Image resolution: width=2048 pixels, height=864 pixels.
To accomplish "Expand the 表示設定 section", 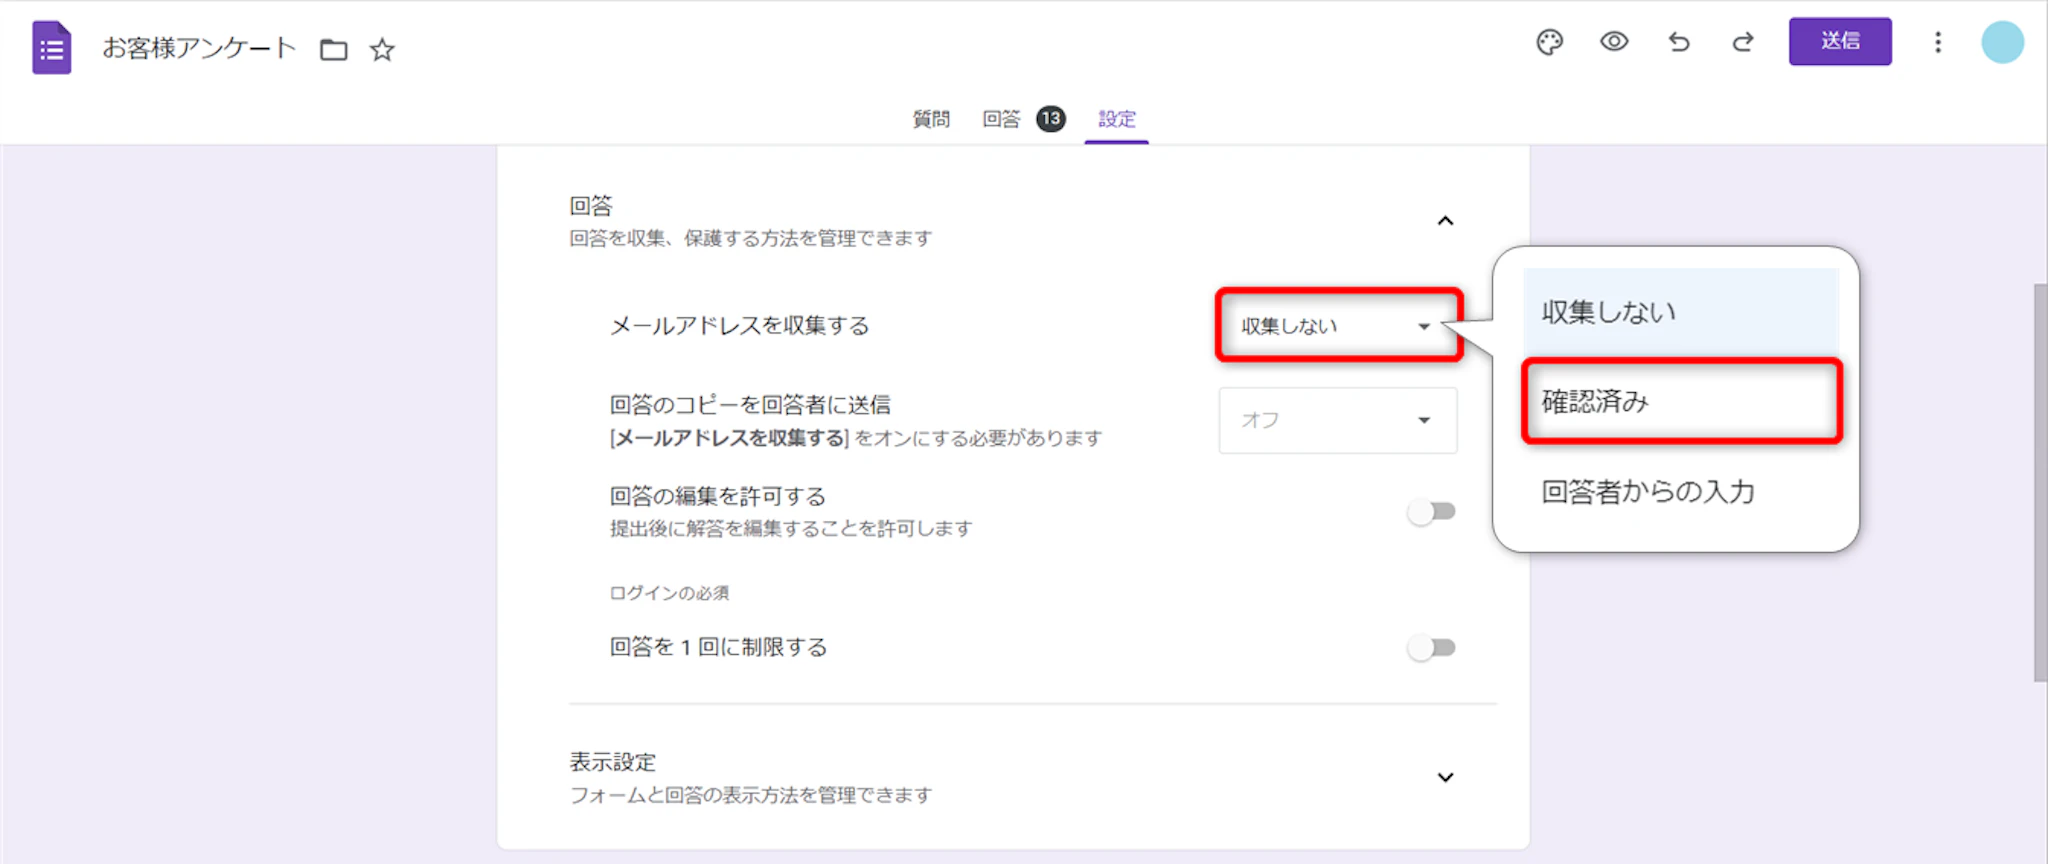I will tap(1445, 778).
